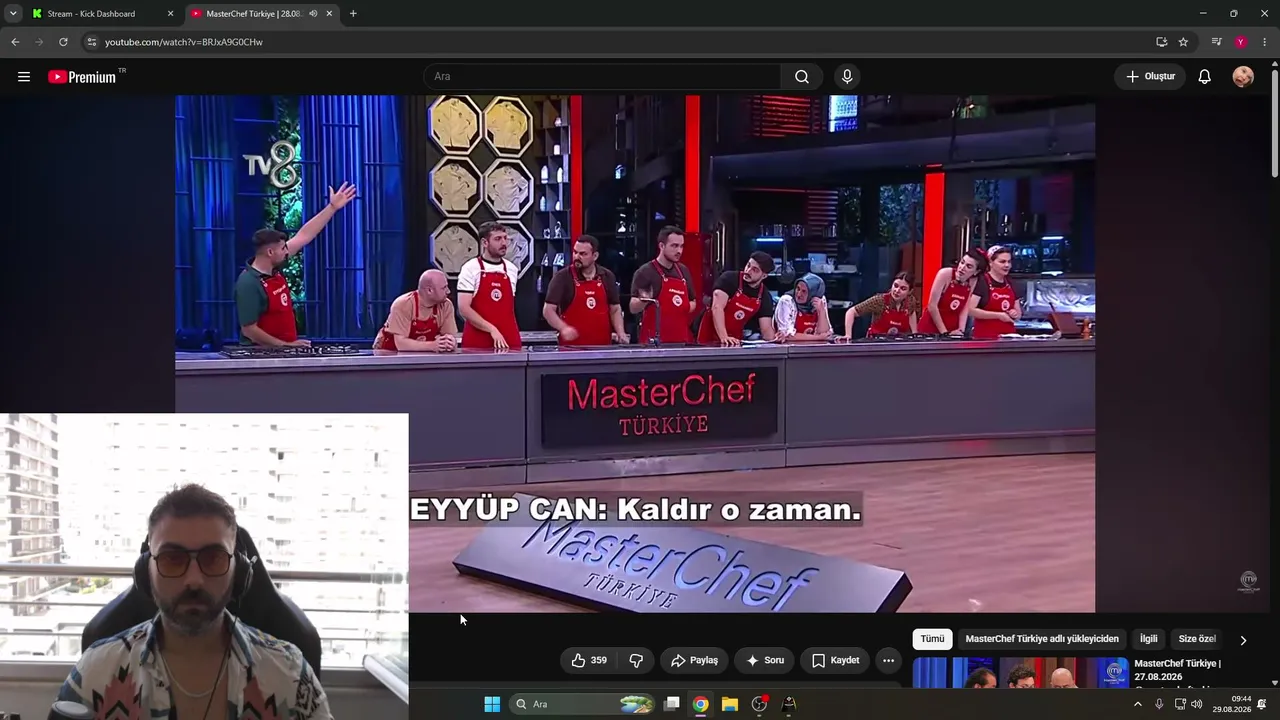Open the YouTube account avatar menu
1280x720 pixels.
click(1243, 77)
